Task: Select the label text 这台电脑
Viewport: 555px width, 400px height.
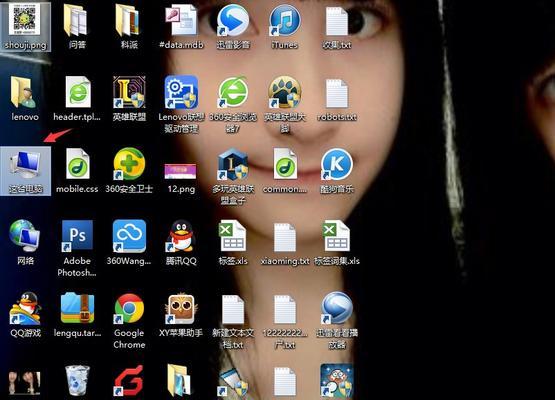Action: pyautogui.click(x=25, y=189)
